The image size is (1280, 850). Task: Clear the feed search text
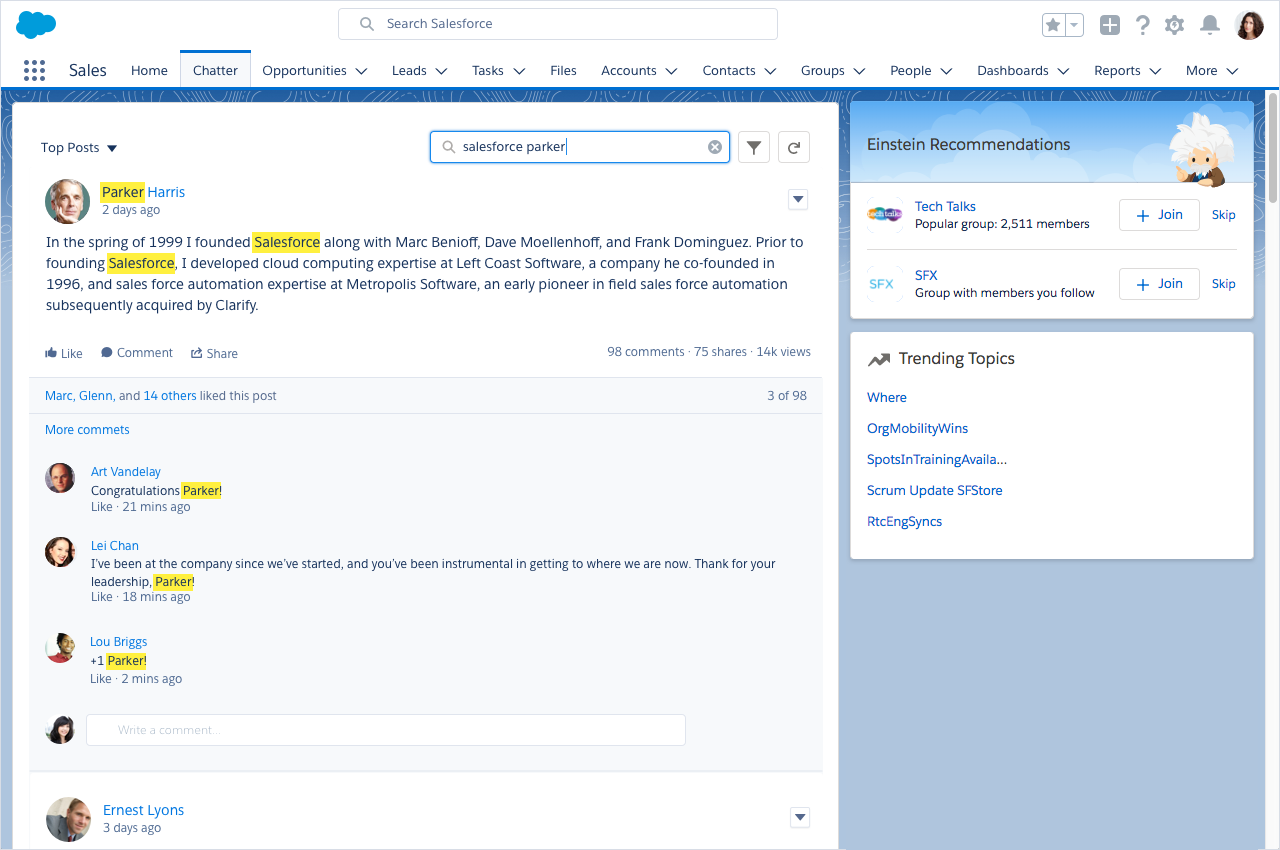click(x=715, y=147)
